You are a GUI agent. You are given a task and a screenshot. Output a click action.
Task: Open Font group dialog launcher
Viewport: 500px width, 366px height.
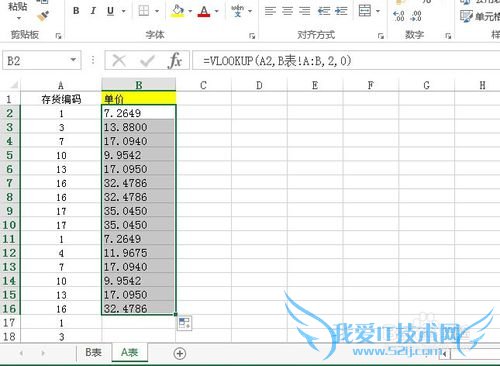(x=252, y=36)
